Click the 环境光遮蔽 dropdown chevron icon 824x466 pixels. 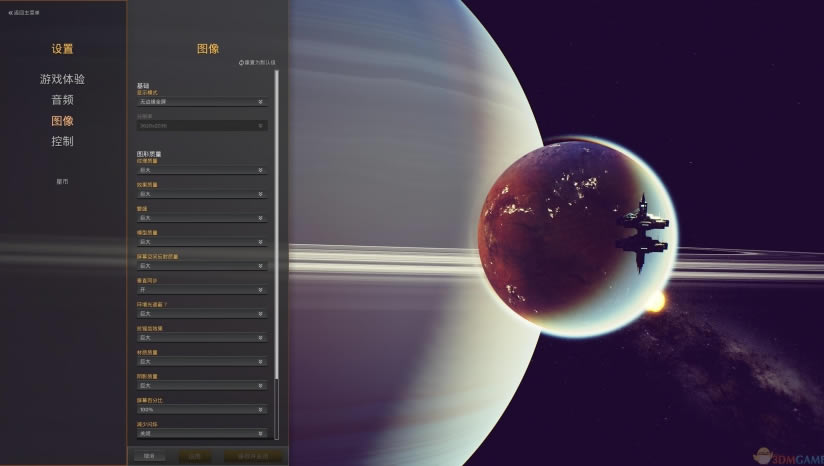pos(261,314)
